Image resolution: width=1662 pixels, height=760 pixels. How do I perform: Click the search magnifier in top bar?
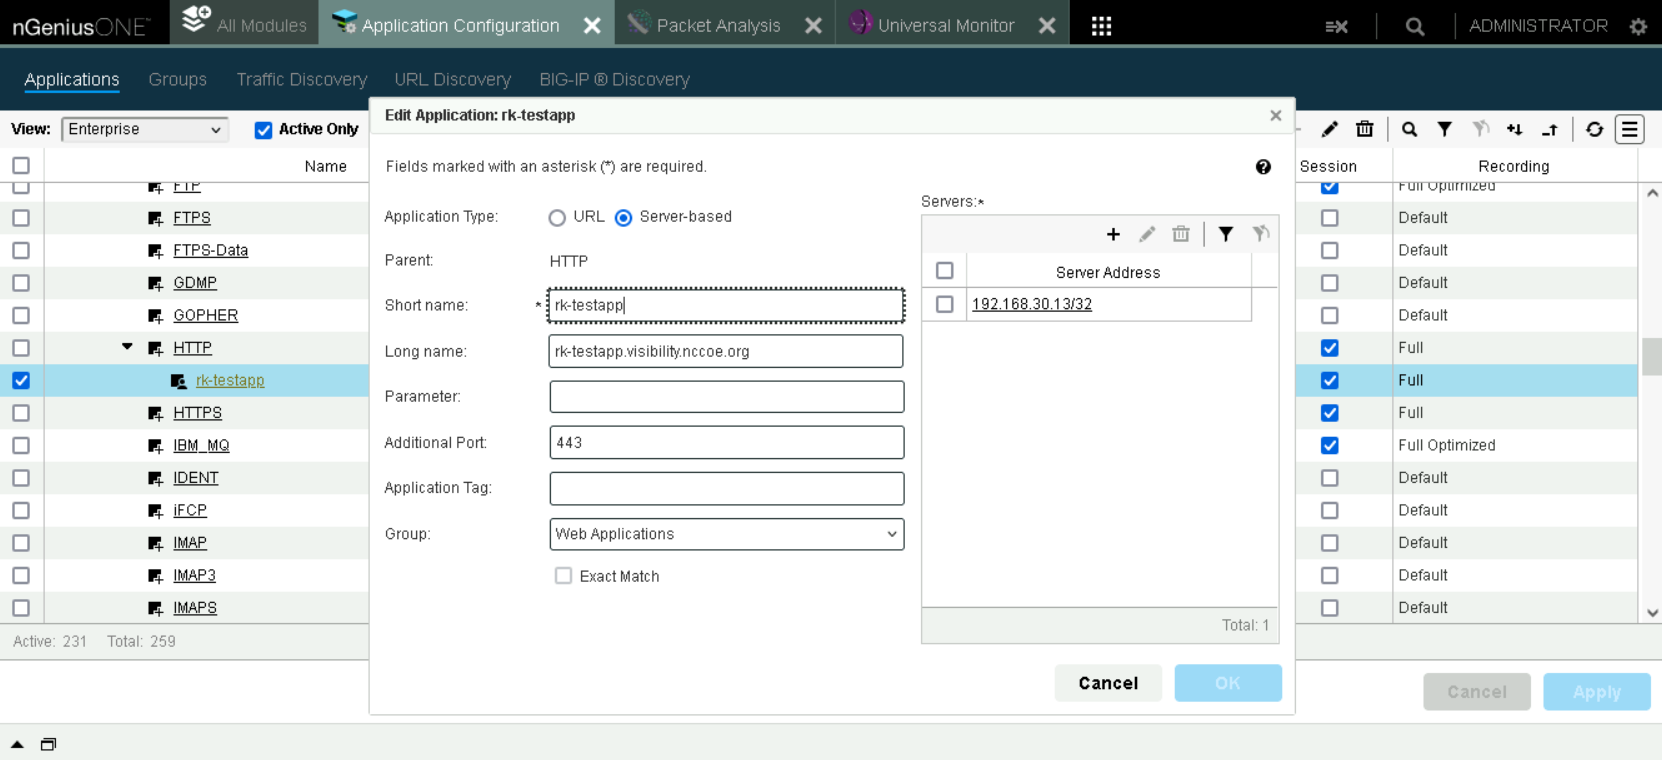click(x=1414, y=27)
